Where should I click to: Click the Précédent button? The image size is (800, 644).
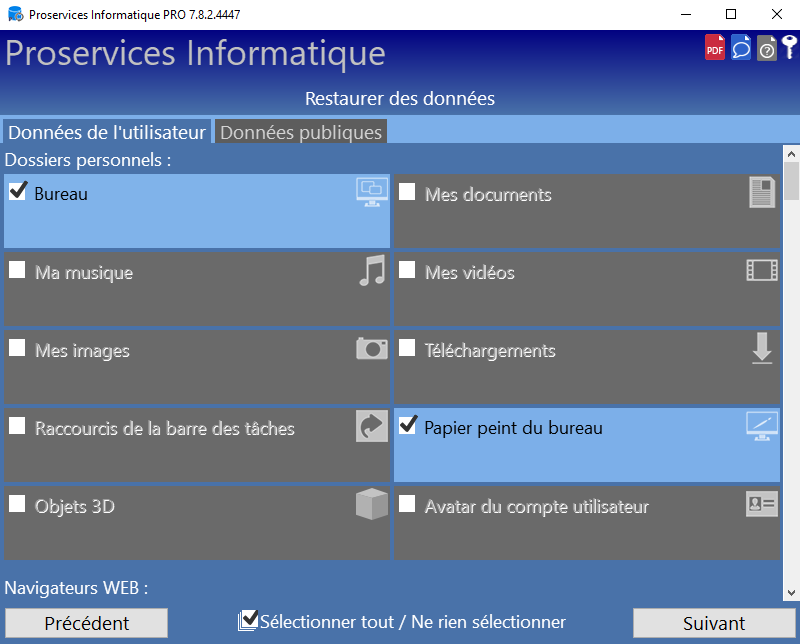click(x=87, y=623)
